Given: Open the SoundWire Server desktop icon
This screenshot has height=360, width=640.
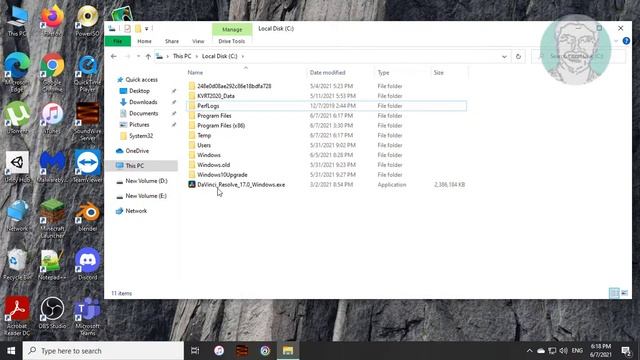Looking at the screenshot, I should pos(87,120).
